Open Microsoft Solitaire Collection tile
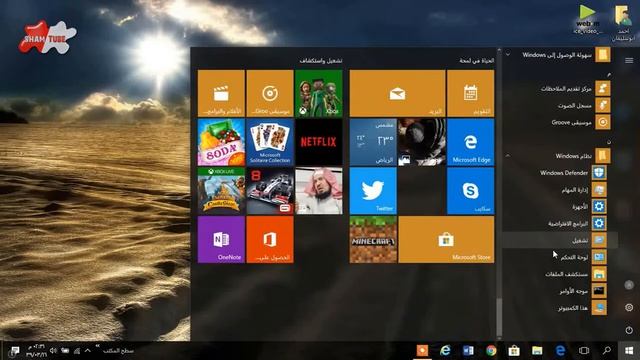Screen dimensions: 640x360 pos(270,142)
